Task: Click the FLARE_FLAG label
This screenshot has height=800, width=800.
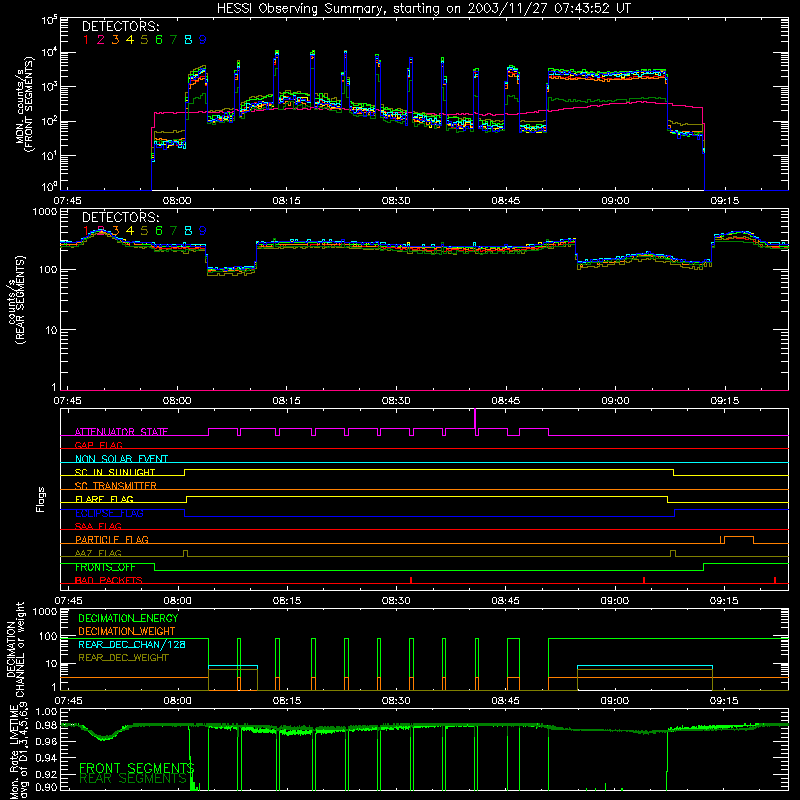Action: pyautogui.click(x=104, y=499)
